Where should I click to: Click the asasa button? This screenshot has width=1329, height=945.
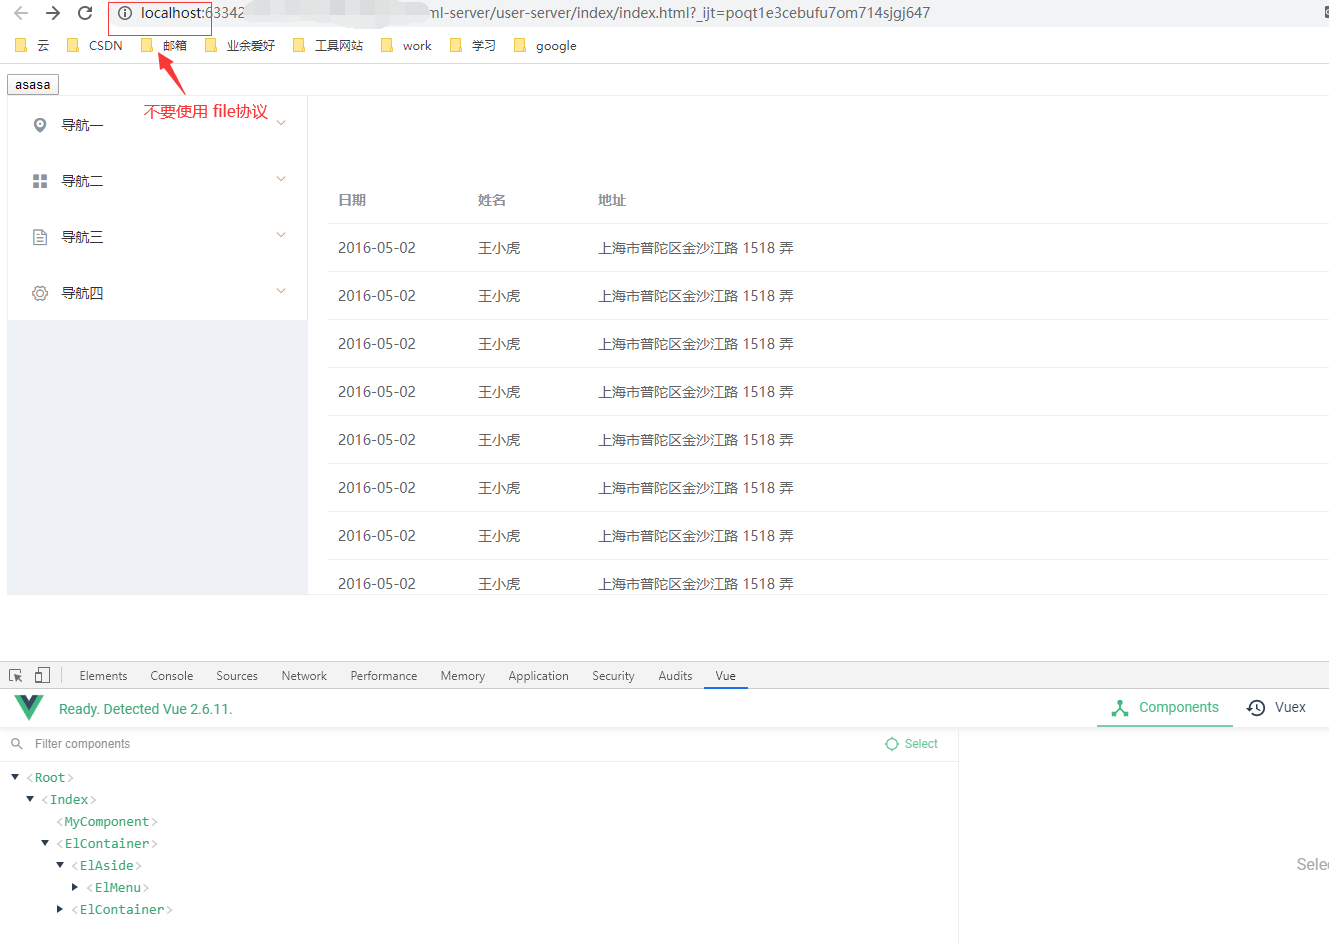click(33, 85)
